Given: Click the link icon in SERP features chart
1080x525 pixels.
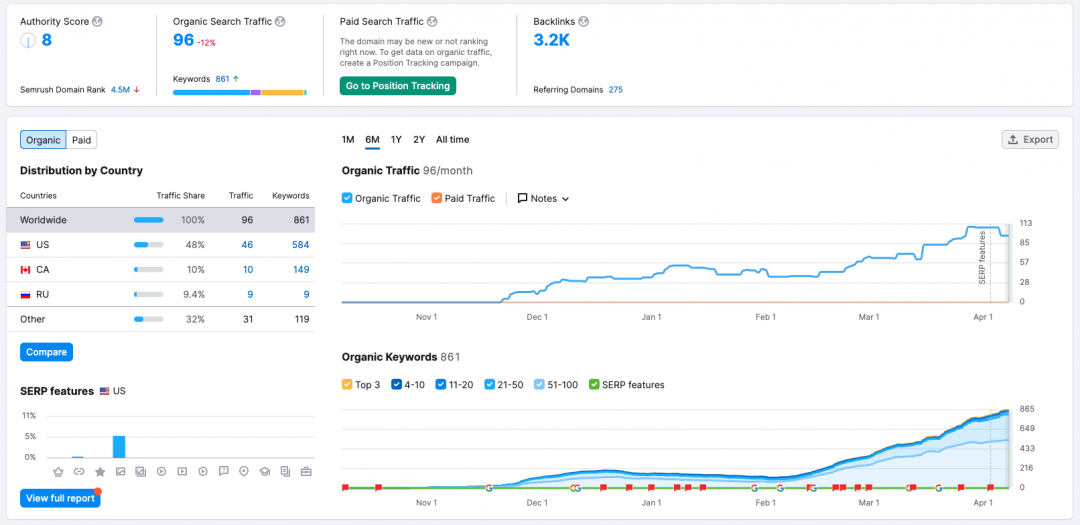Looking at the screenshot, I should (79, 471).
